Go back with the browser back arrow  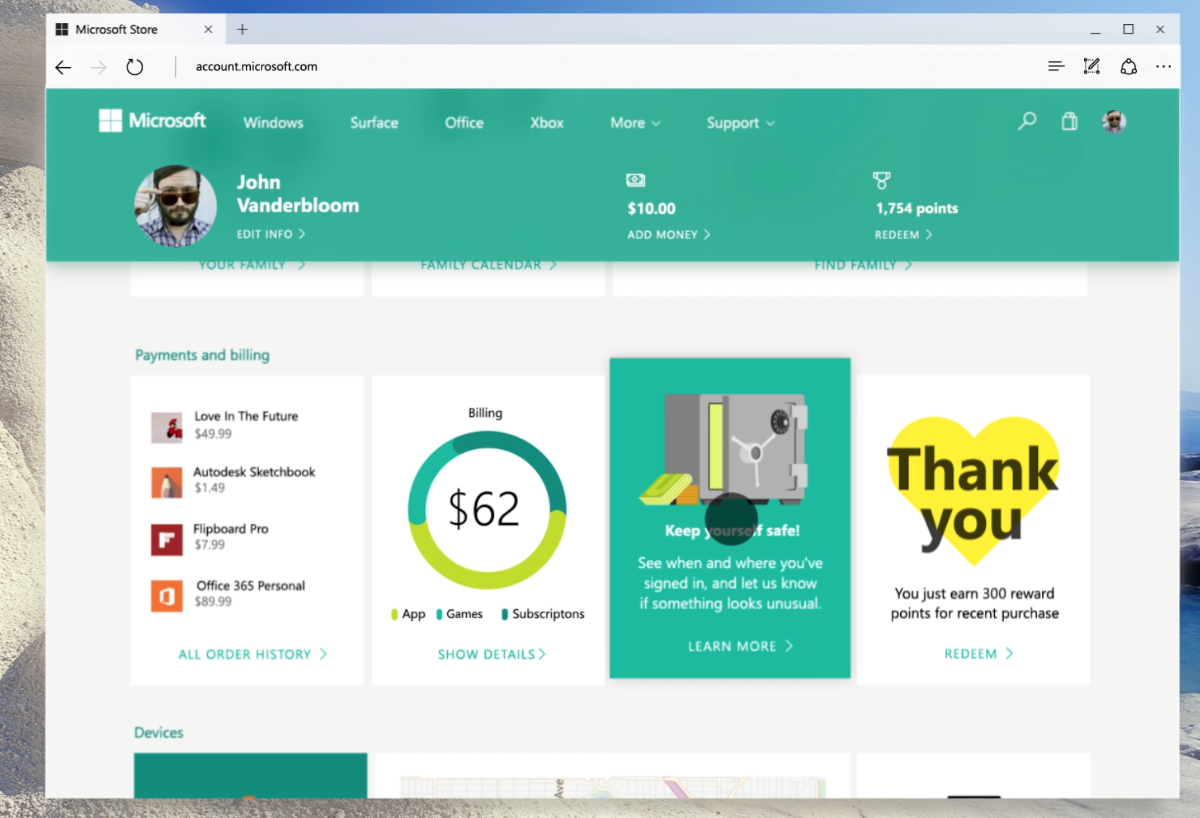click(63, 67)
